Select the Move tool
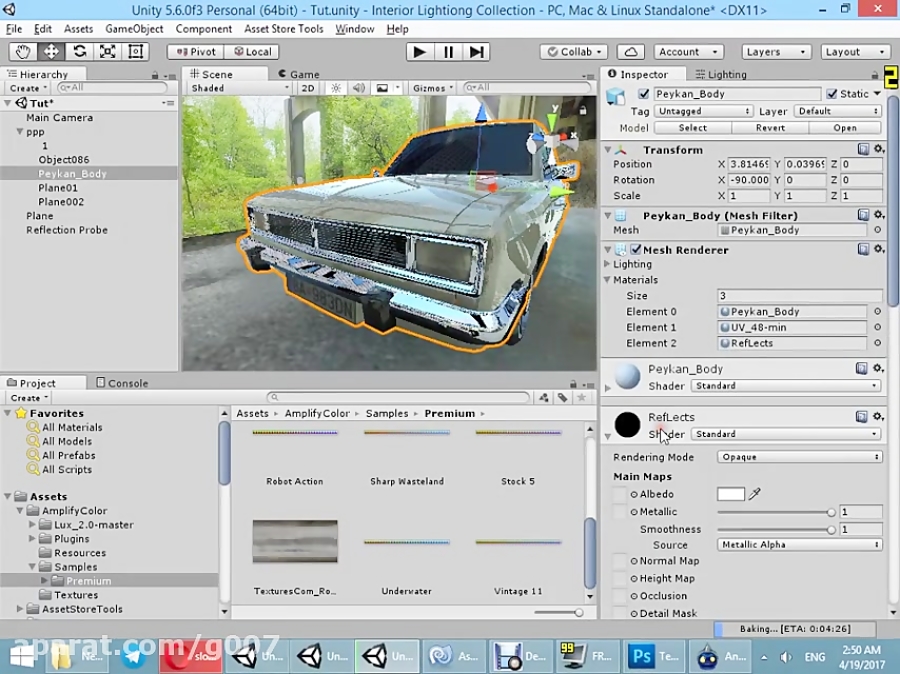The height and width of the screenshot is (674, 900). 50,51
